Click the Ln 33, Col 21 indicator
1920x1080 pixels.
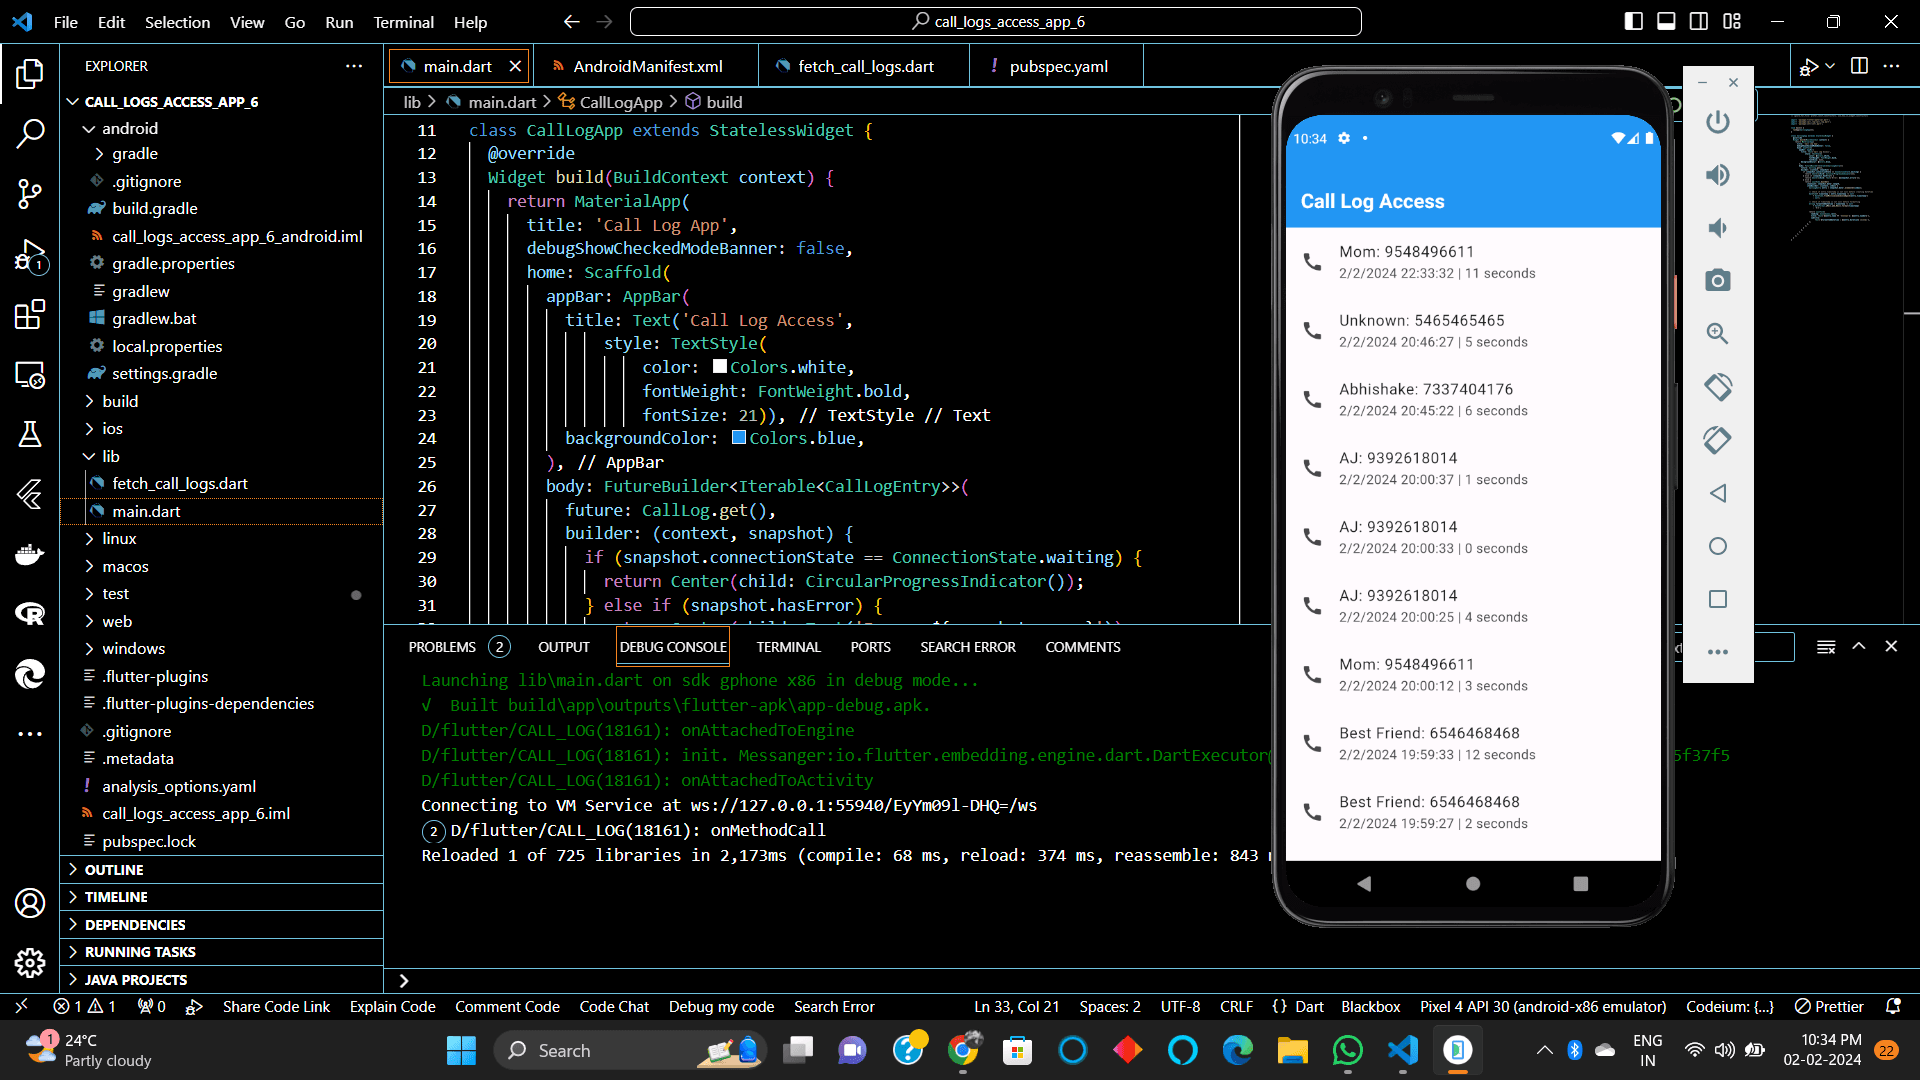pyautogui.click(x=1016, y=1007)
